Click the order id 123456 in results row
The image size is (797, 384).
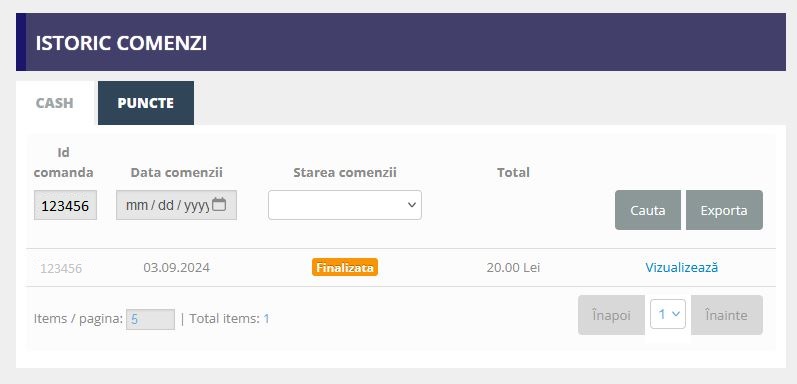click(61, 269)
